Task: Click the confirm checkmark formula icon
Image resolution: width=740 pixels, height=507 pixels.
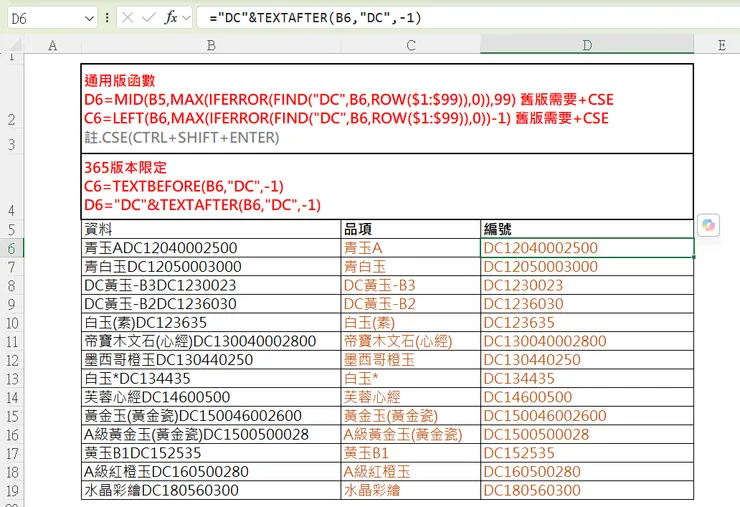Action: click(149, 18)
